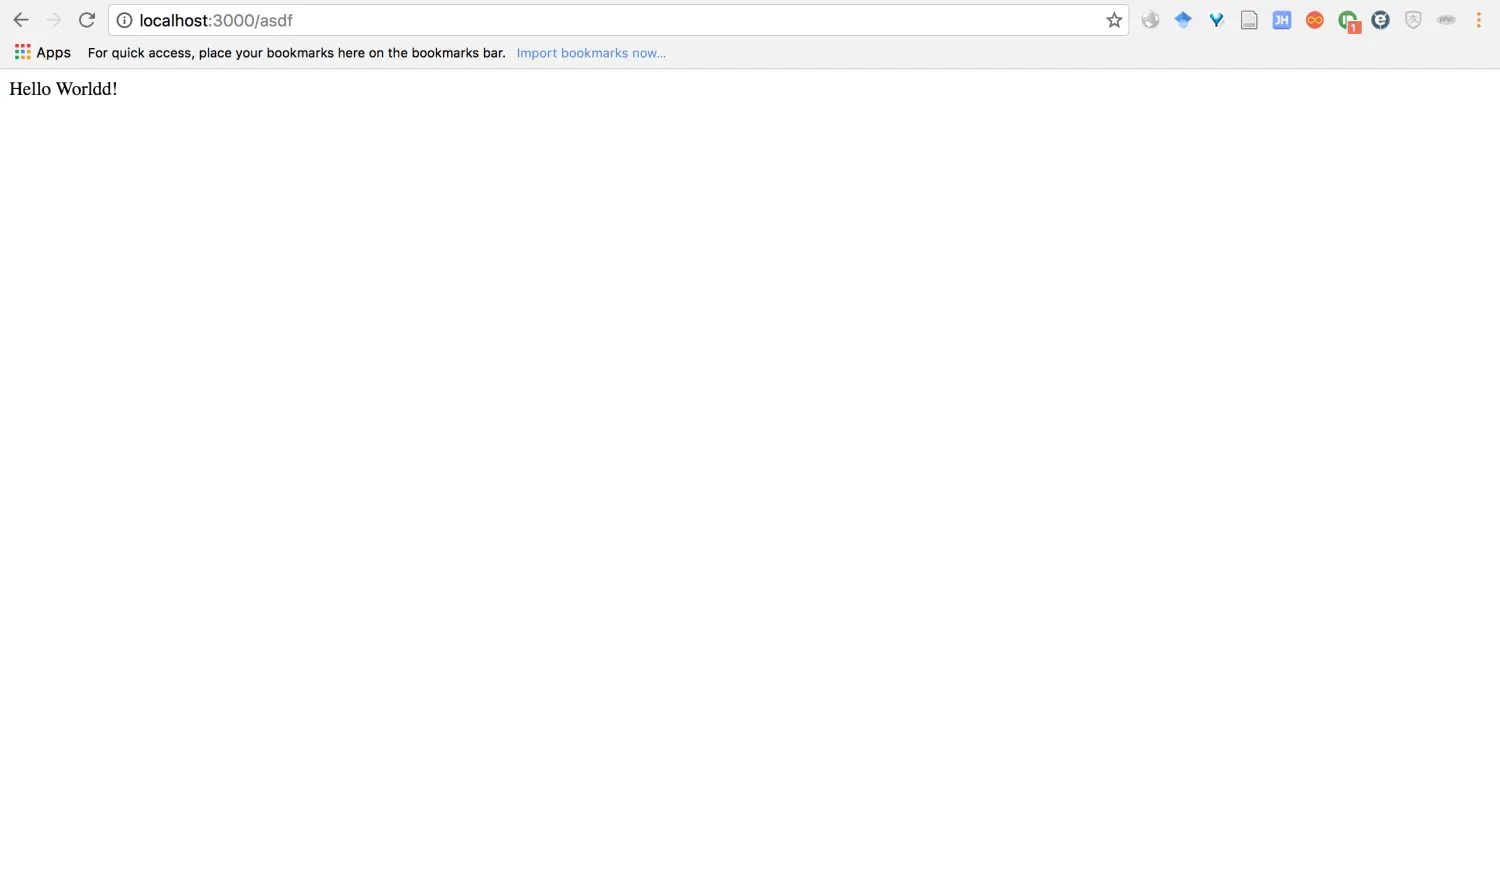Go back to the previous page
Screen dimensions: 1500x893
(x=21, y=20)
